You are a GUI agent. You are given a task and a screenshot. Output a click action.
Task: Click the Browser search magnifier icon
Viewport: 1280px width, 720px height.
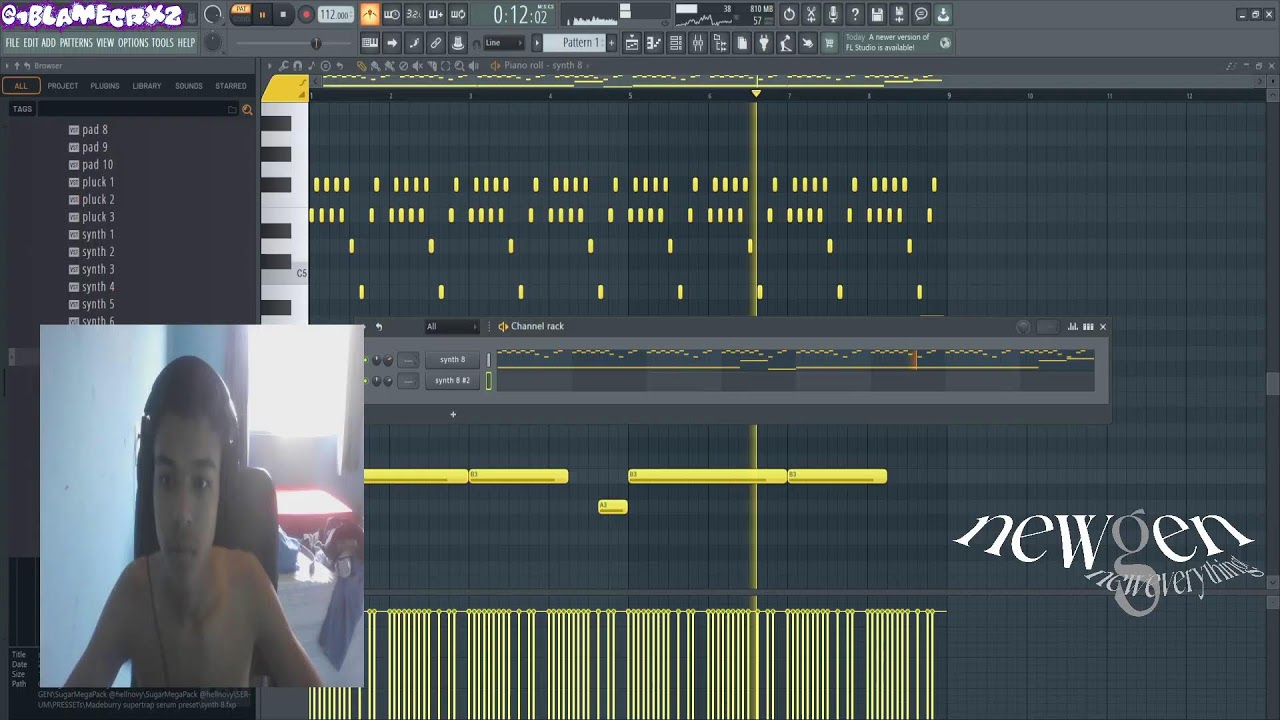(x=247, y=109)
